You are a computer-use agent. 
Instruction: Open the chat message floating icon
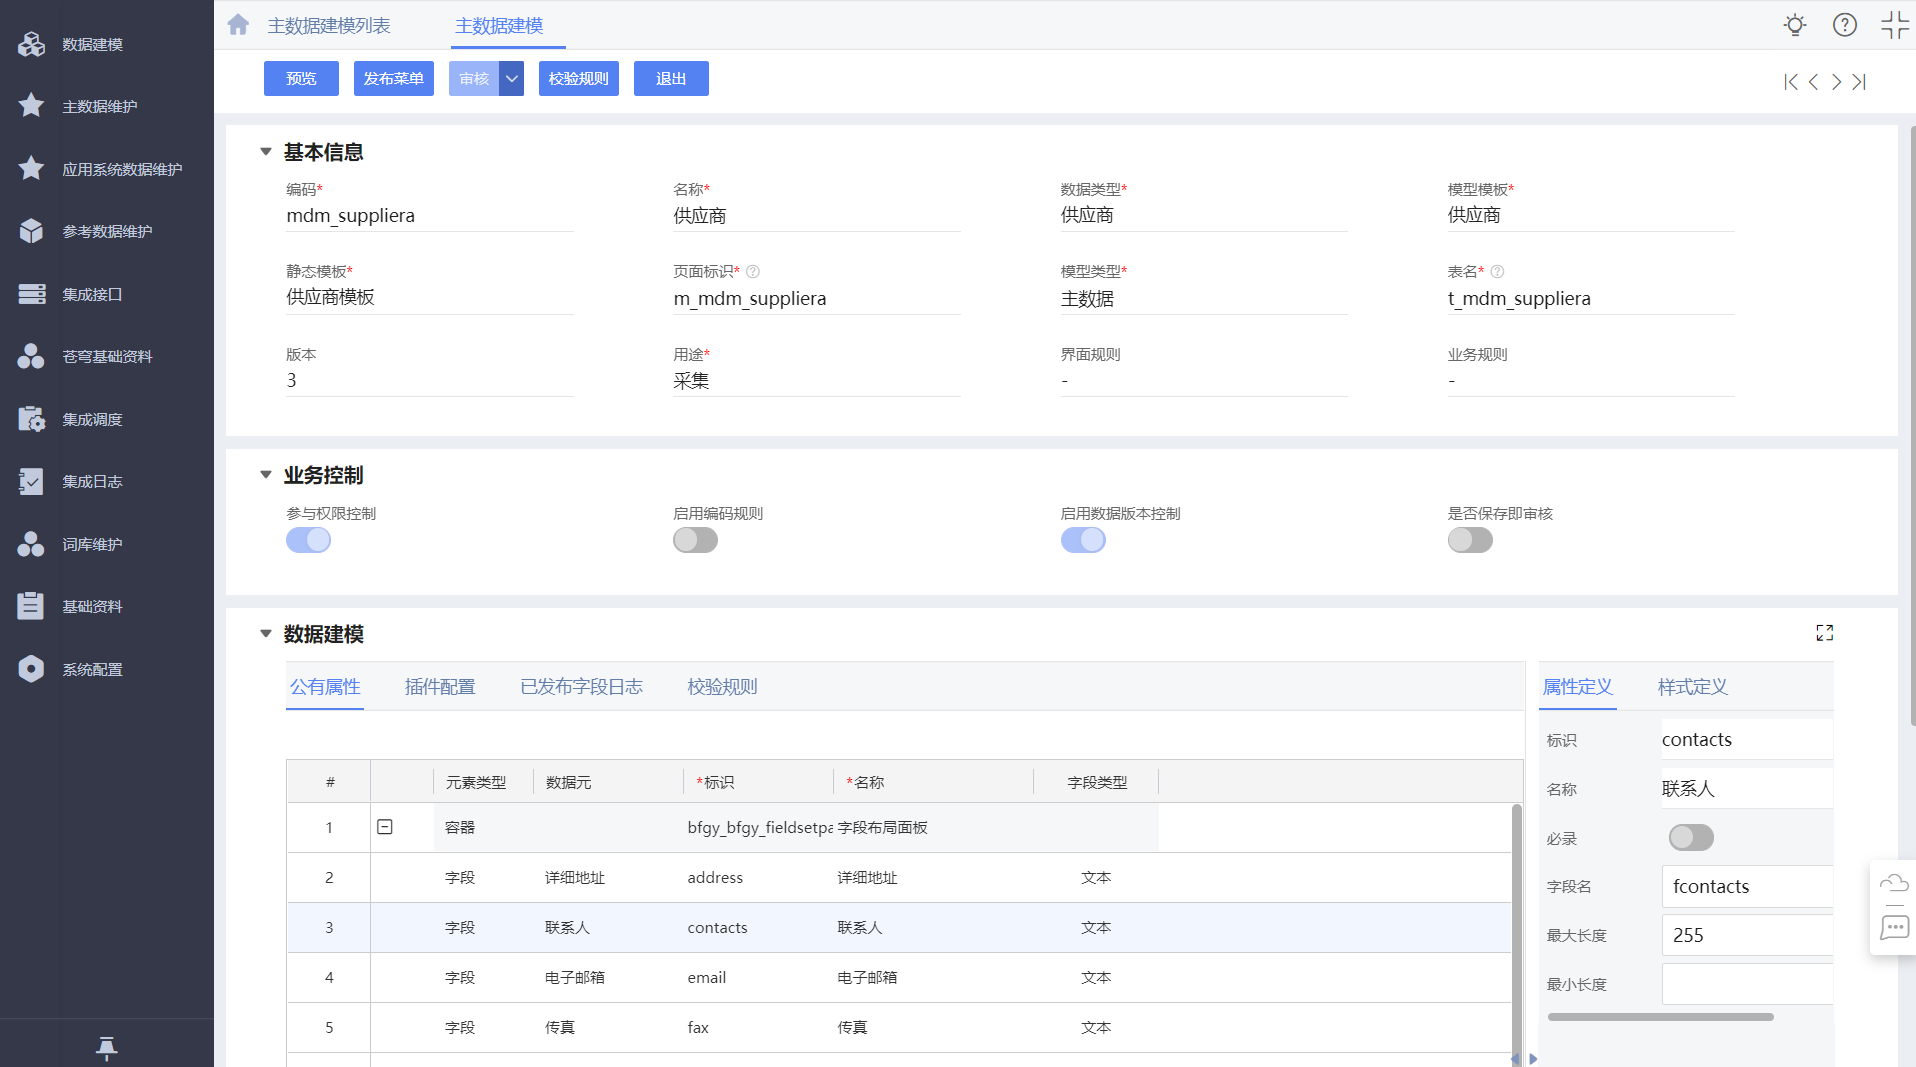click(x=1893, y=927)
